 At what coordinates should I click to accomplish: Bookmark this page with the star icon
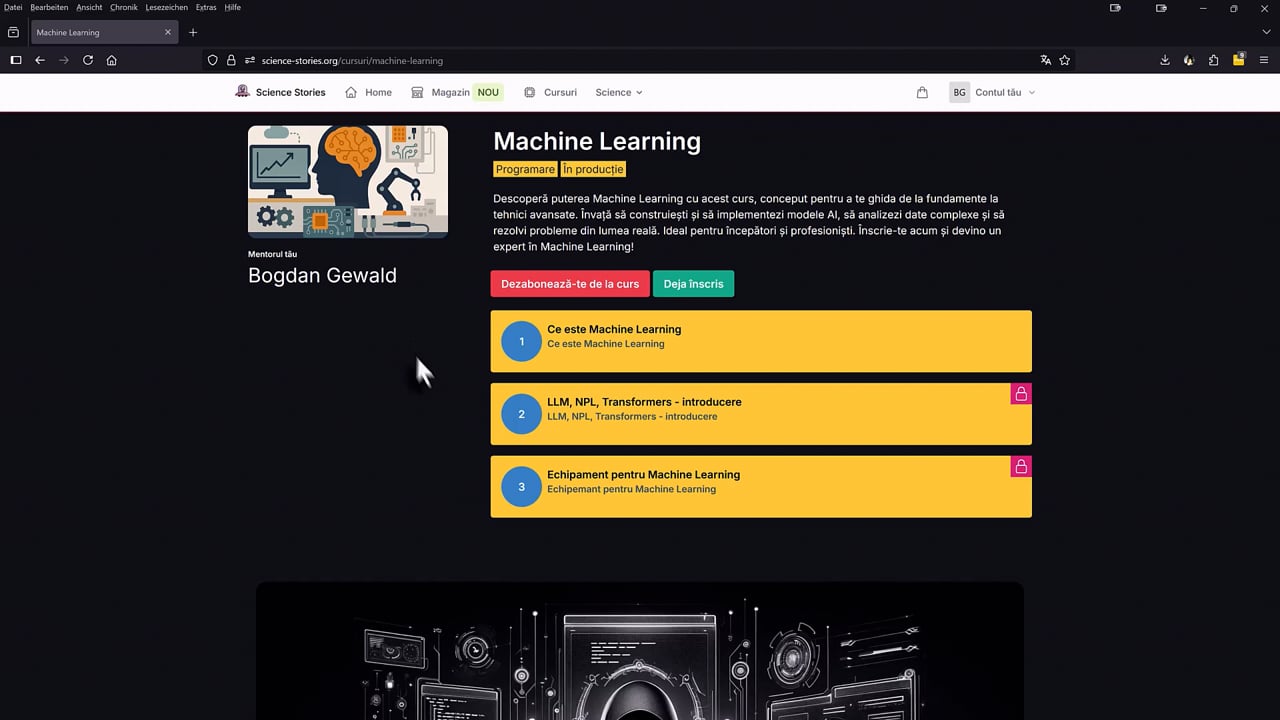1065,60
